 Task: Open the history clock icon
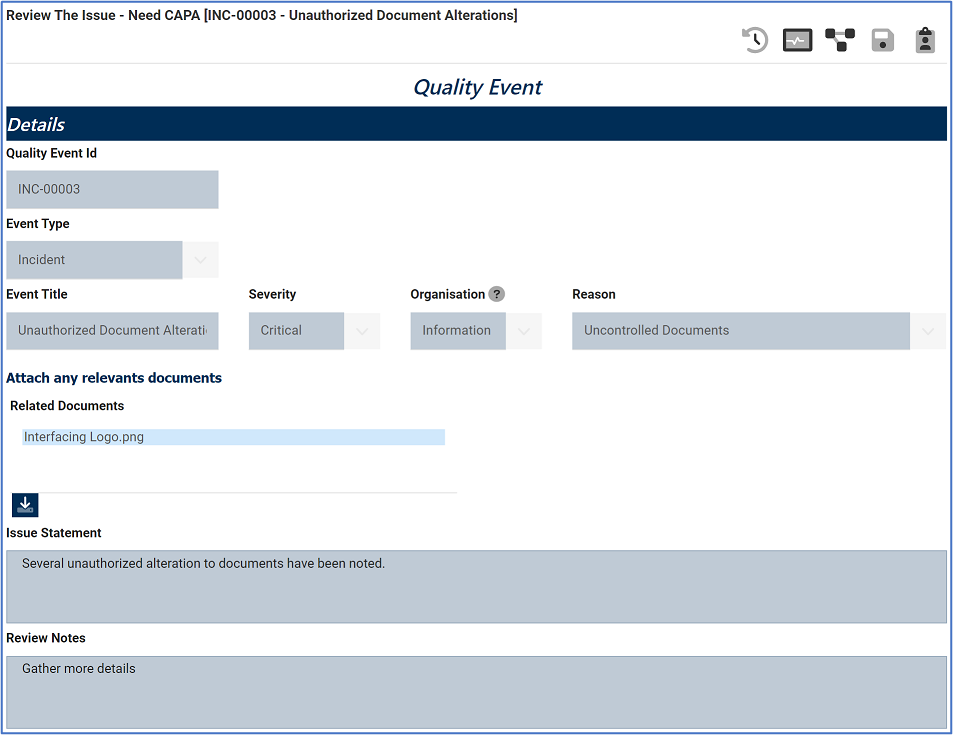pyautogui.click(x=755, y=41)
